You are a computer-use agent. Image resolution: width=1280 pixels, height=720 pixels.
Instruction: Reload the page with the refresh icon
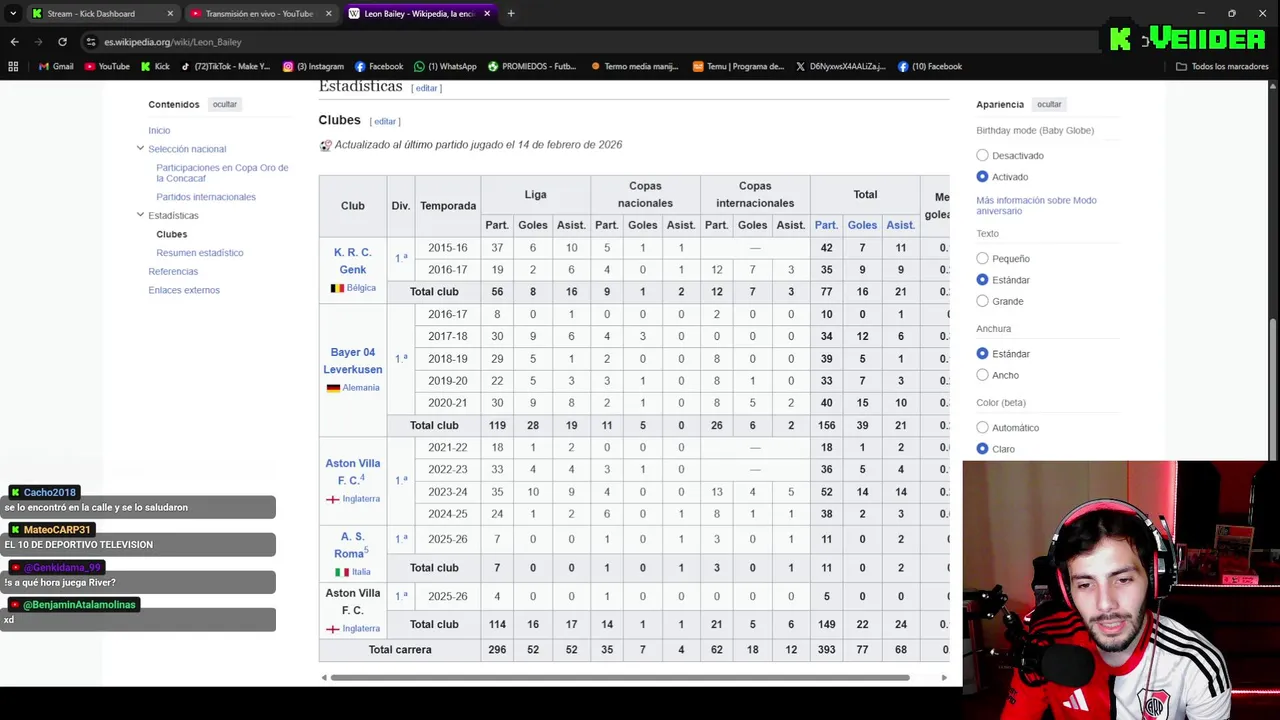pyautogui.click(x=62, y=42)
